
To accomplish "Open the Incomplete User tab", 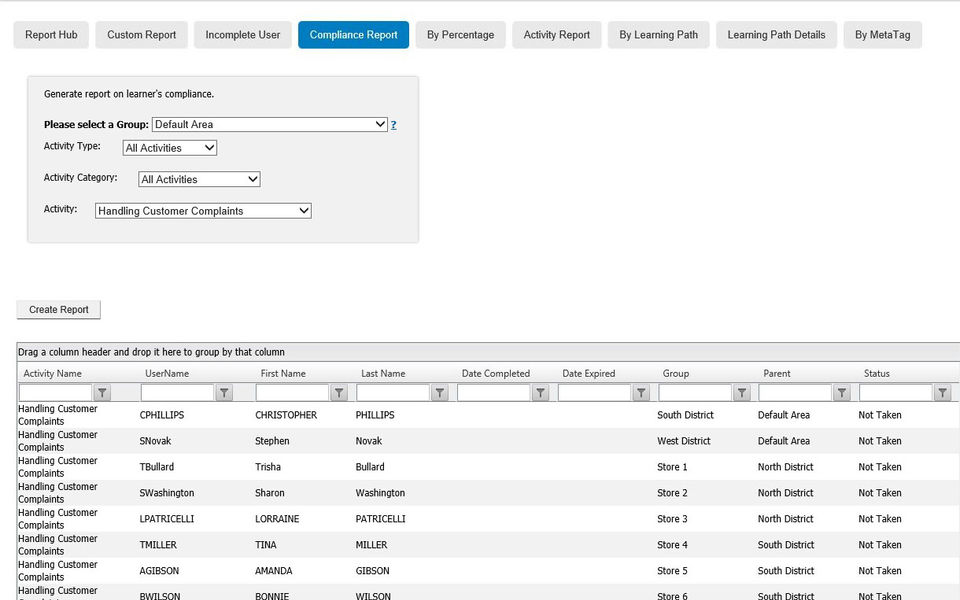I will click(x=243, y=35).
